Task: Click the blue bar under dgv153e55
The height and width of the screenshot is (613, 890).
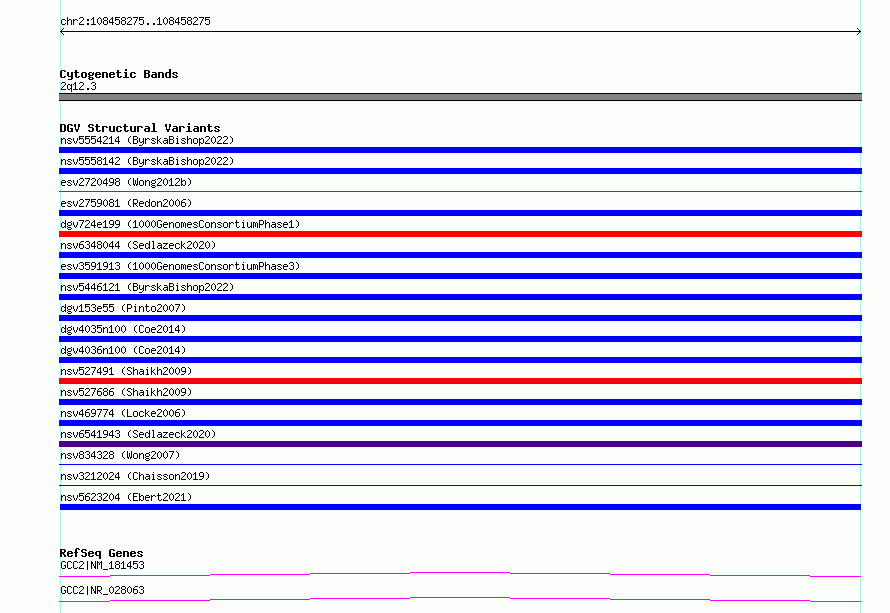Action: pos(460,318)
